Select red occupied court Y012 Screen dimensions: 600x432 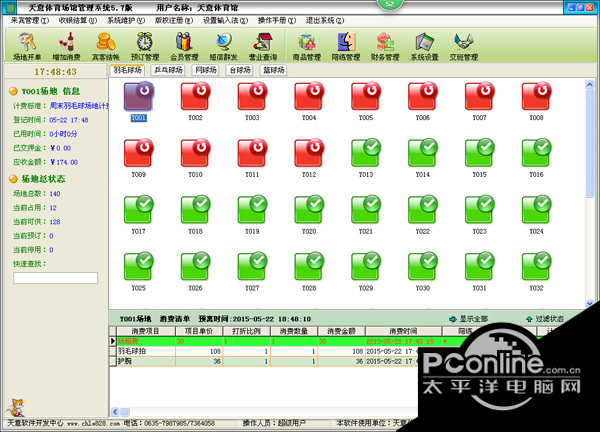tap(309, 158)
